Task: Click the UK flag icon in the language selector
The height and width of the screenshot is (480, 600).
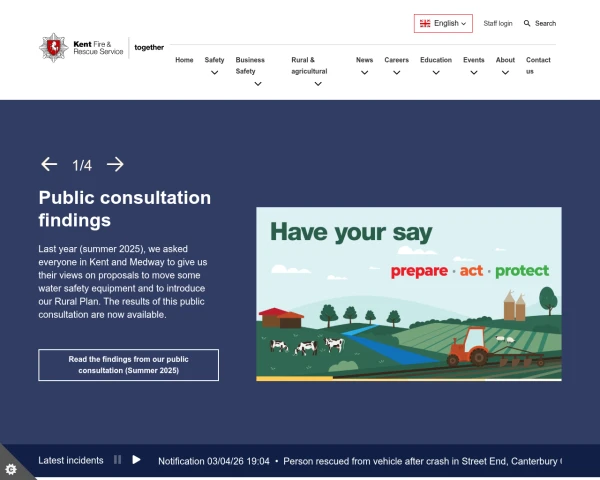Action: click(x=425, y=23)
